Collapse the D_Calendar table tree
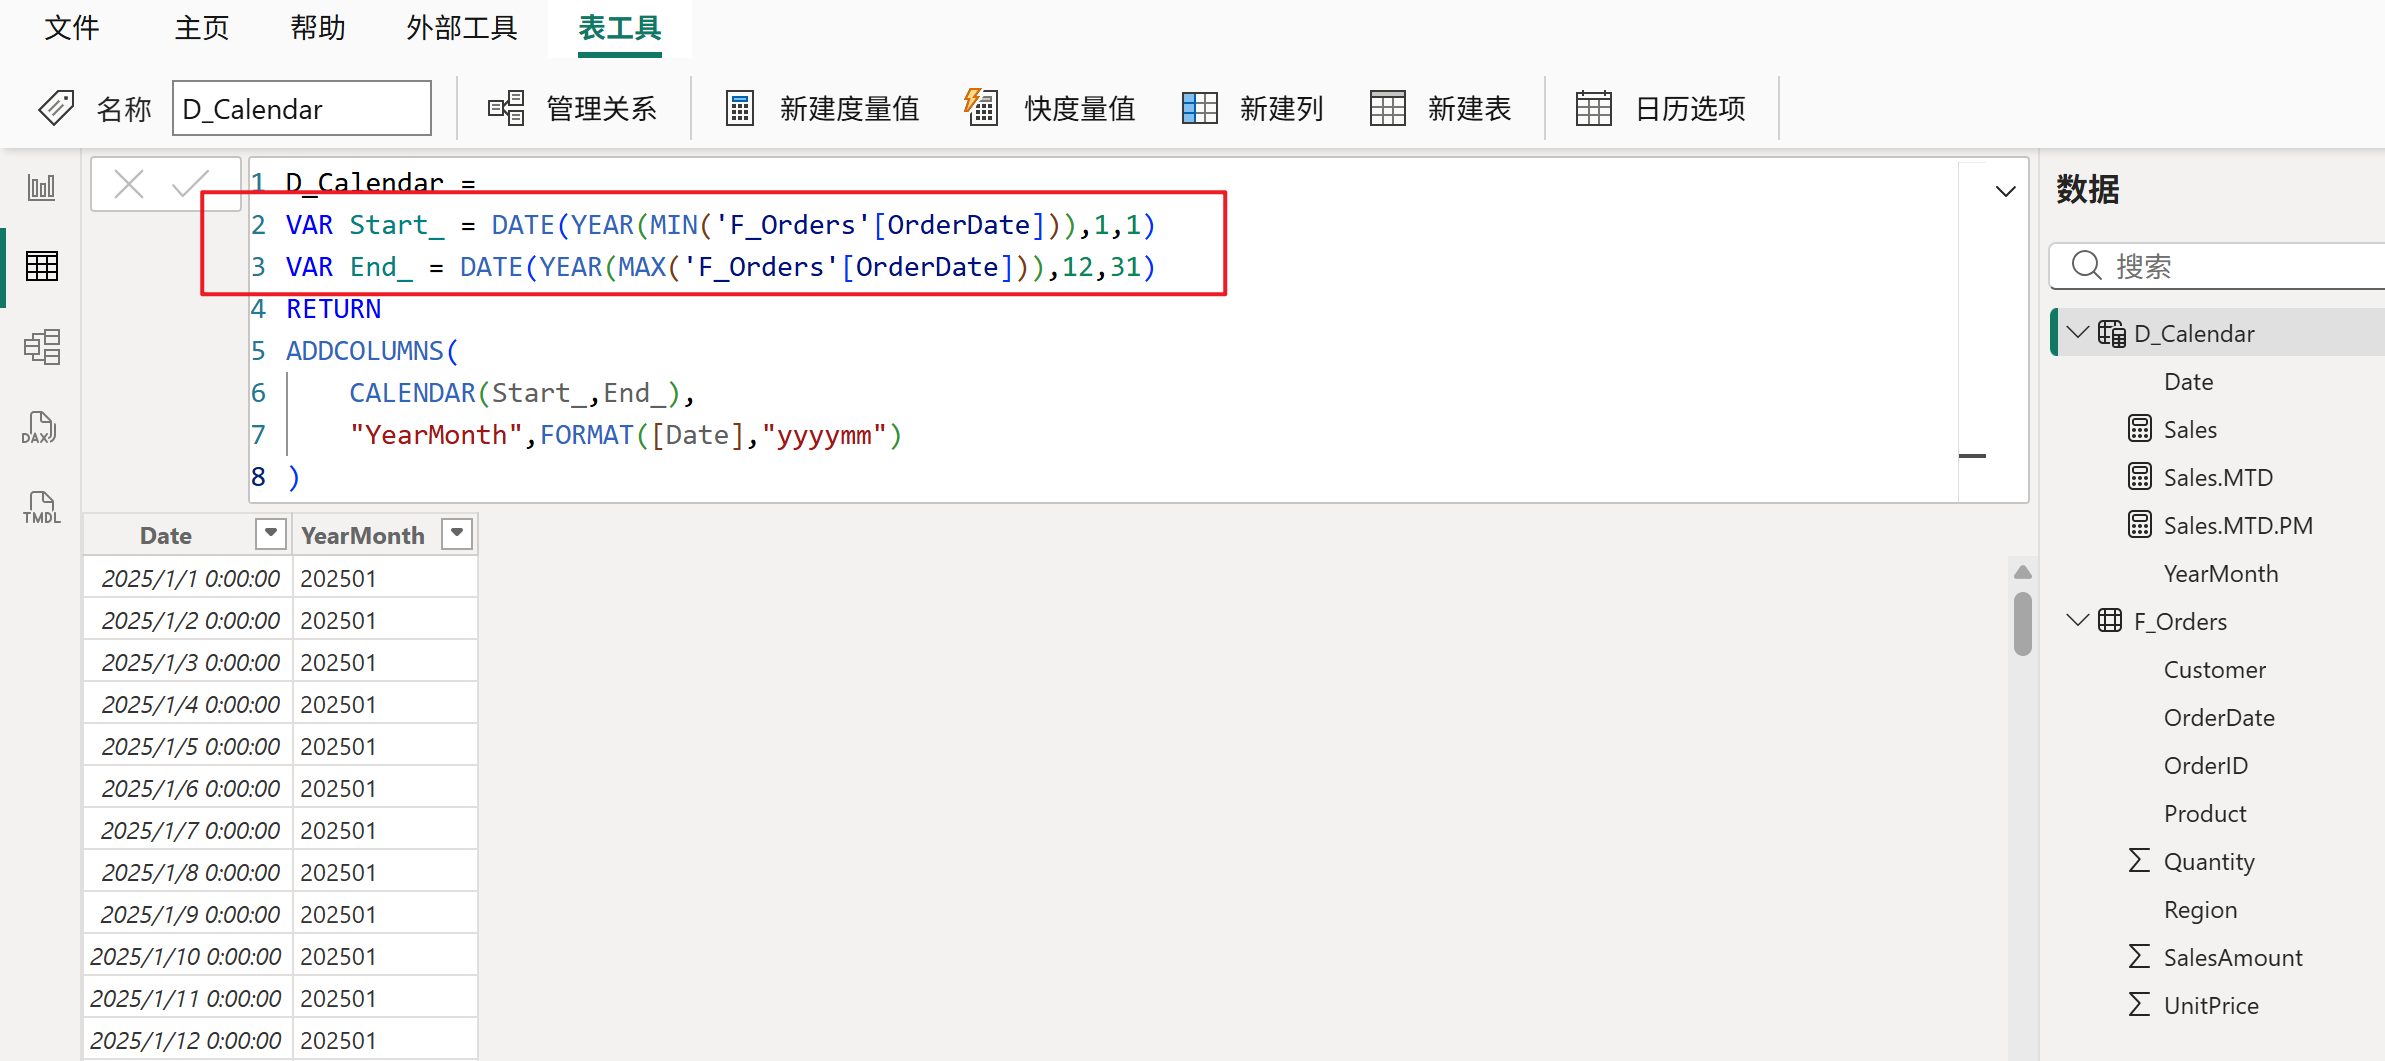The image size is (2385, 1061). [x=2078, y=332]
